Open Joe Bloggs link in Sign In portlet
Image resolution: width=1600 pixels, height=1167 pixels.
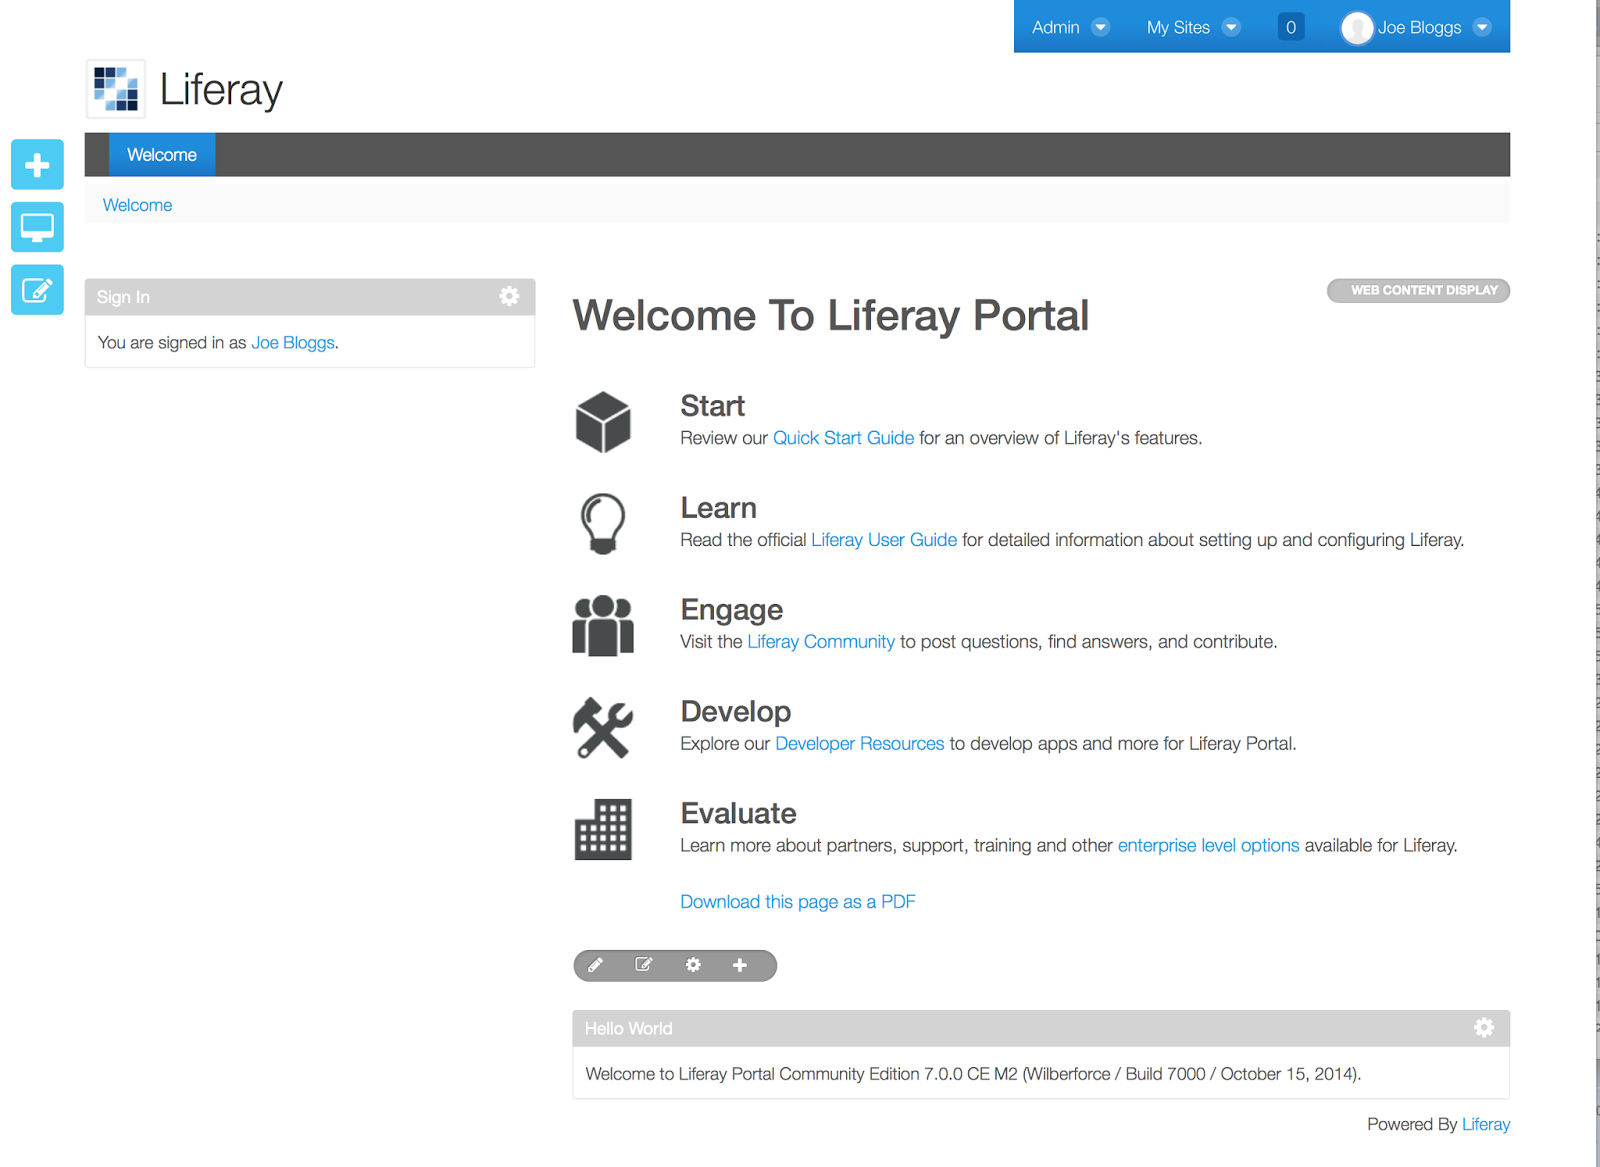click(293, 342)
